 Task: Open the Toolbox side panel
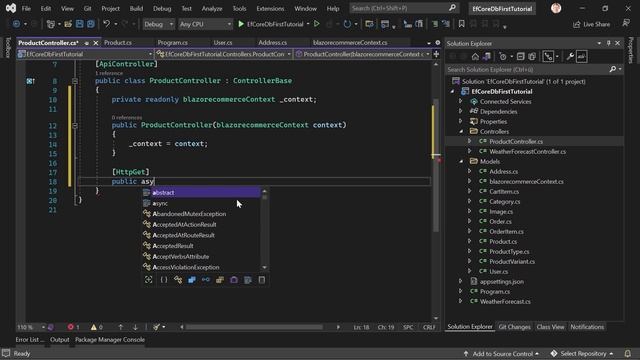click(8, 47)
